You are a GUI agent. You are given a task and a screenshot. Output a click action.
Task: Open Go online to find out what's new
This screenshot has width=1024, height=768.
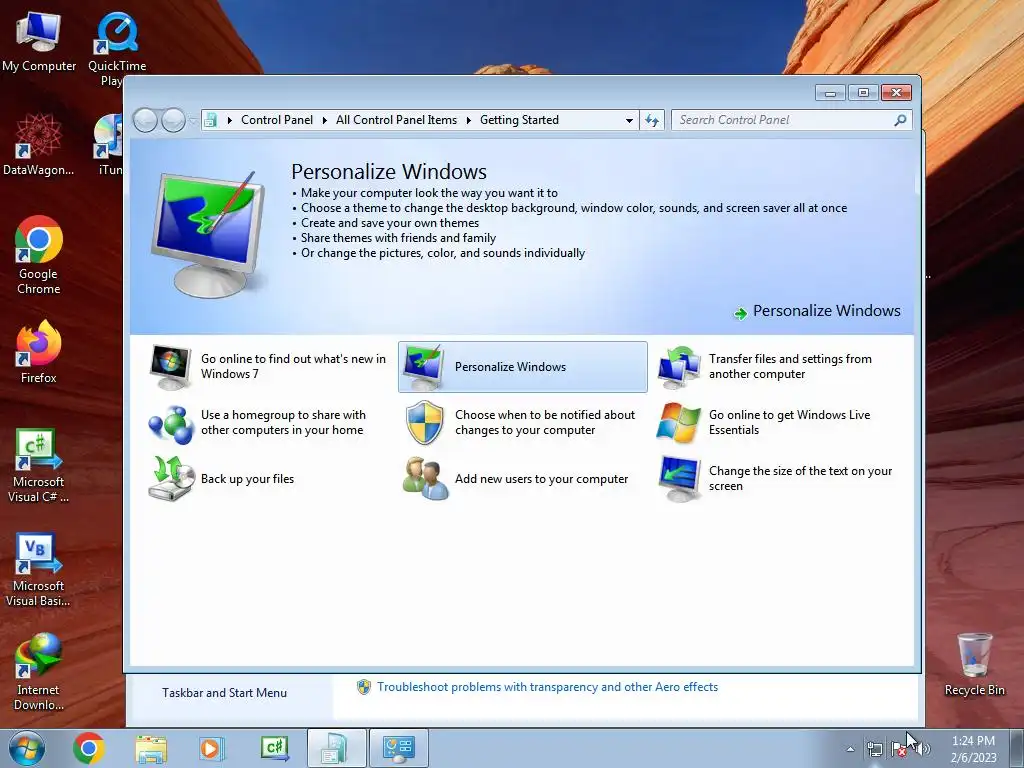(x=293, y=366)
